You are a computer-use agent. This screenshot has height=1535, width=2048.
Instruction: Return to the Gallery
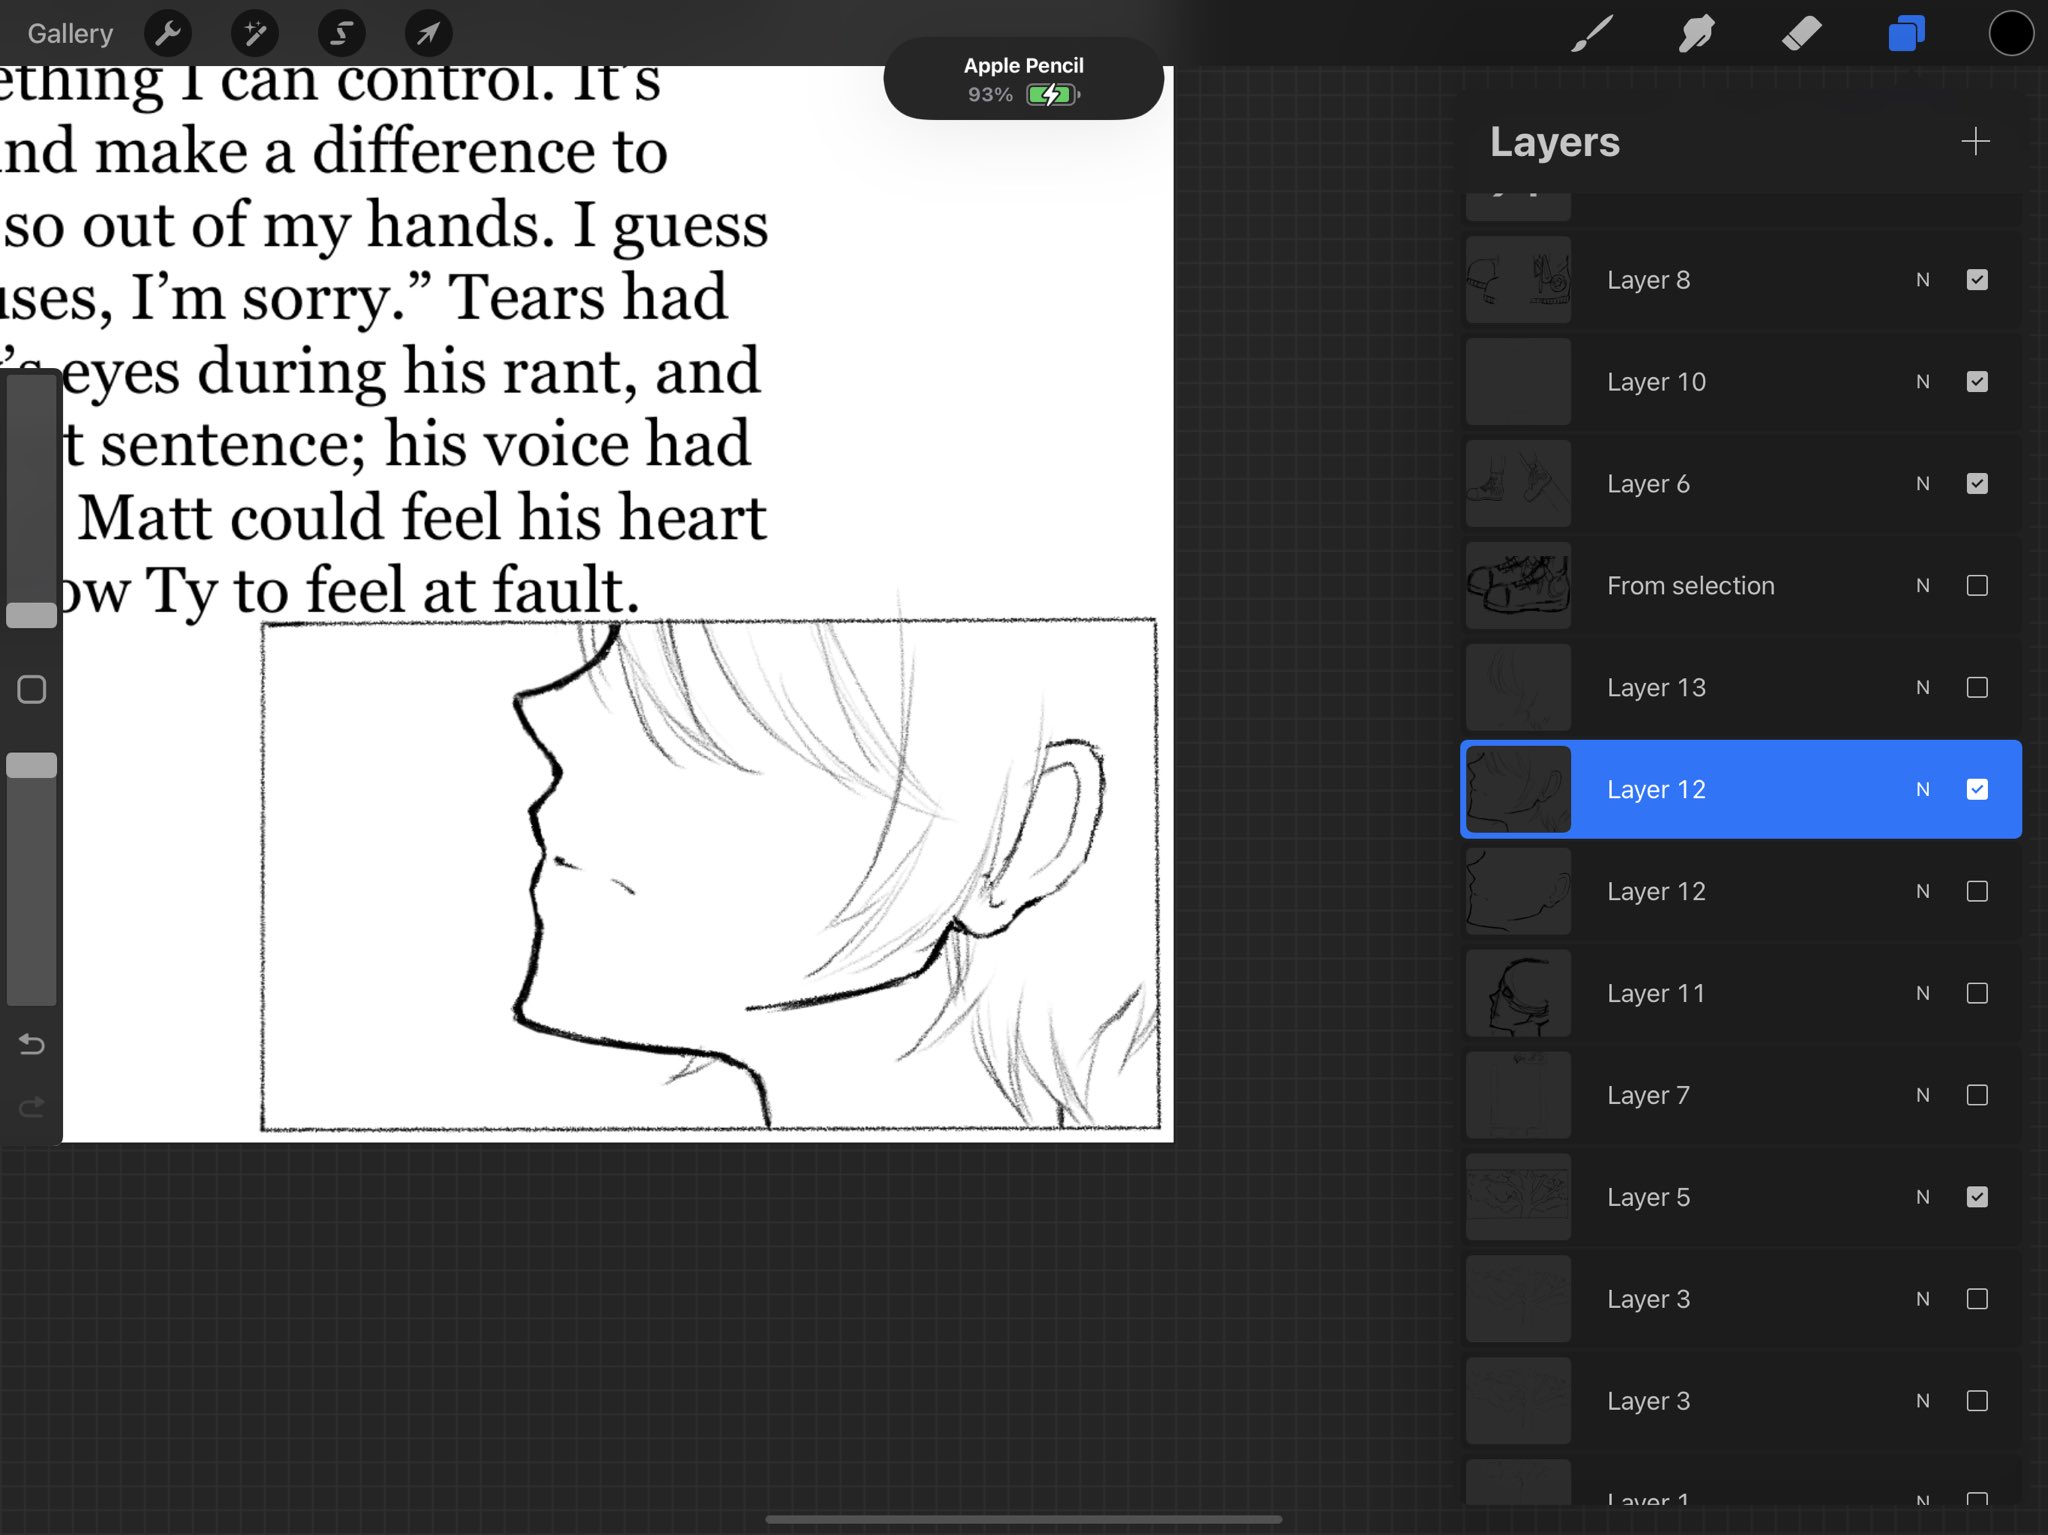(70, 34)
